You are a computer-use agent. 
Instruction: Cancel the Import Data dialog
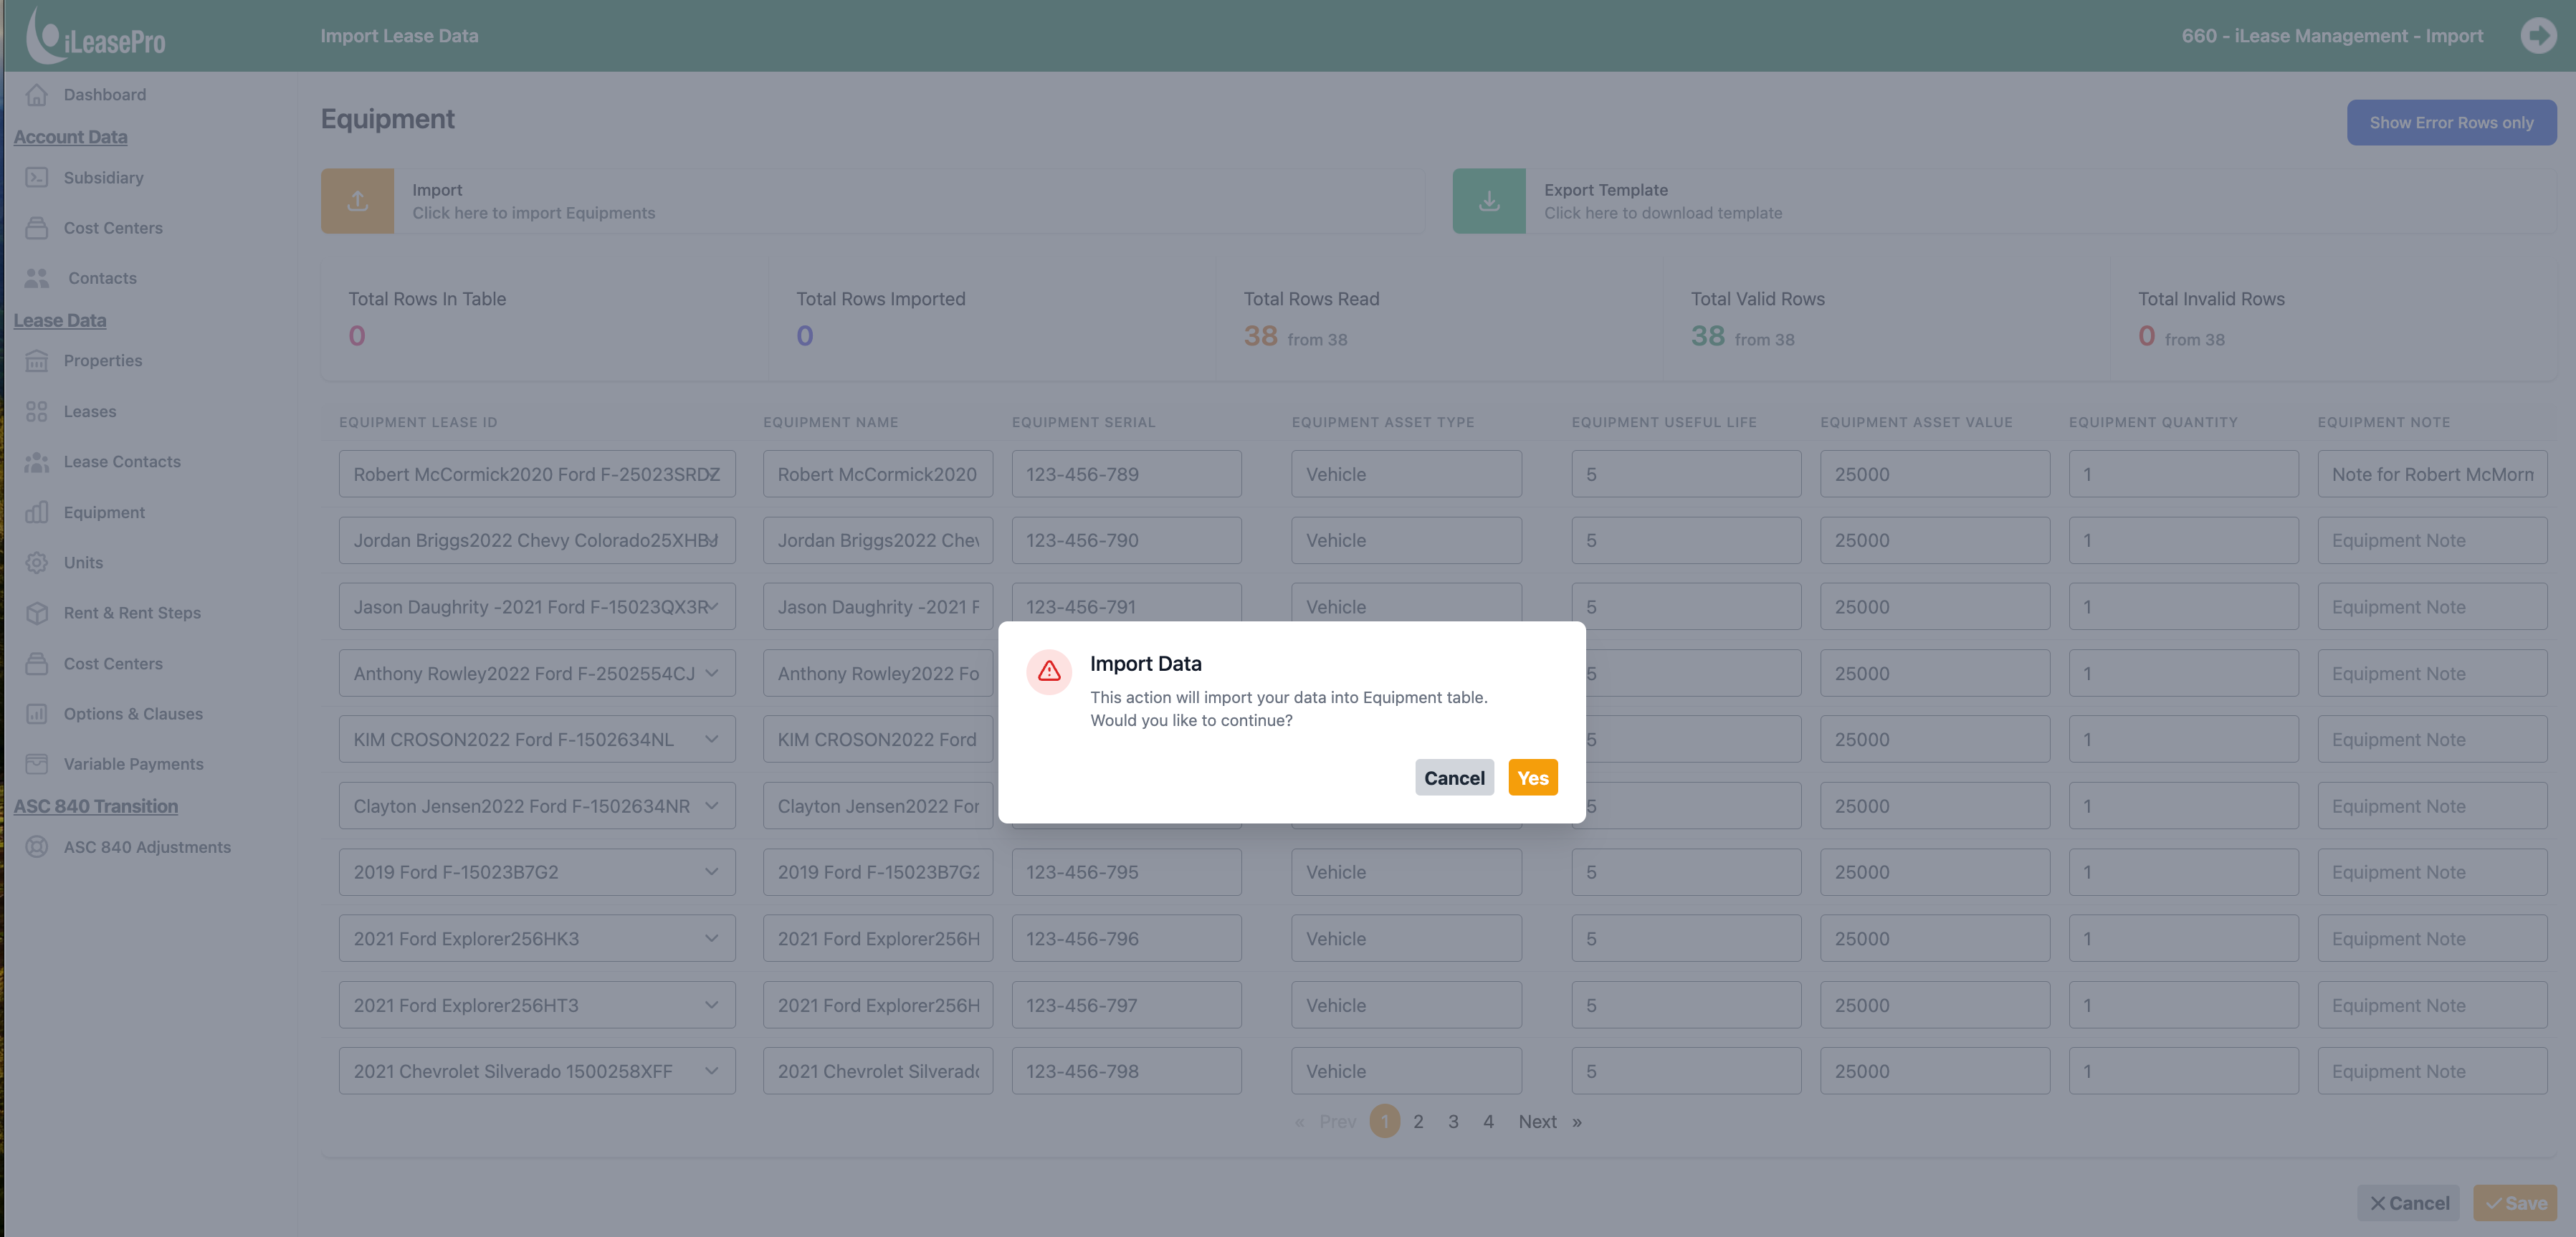pyautogui.click(x=1454, y=778)
